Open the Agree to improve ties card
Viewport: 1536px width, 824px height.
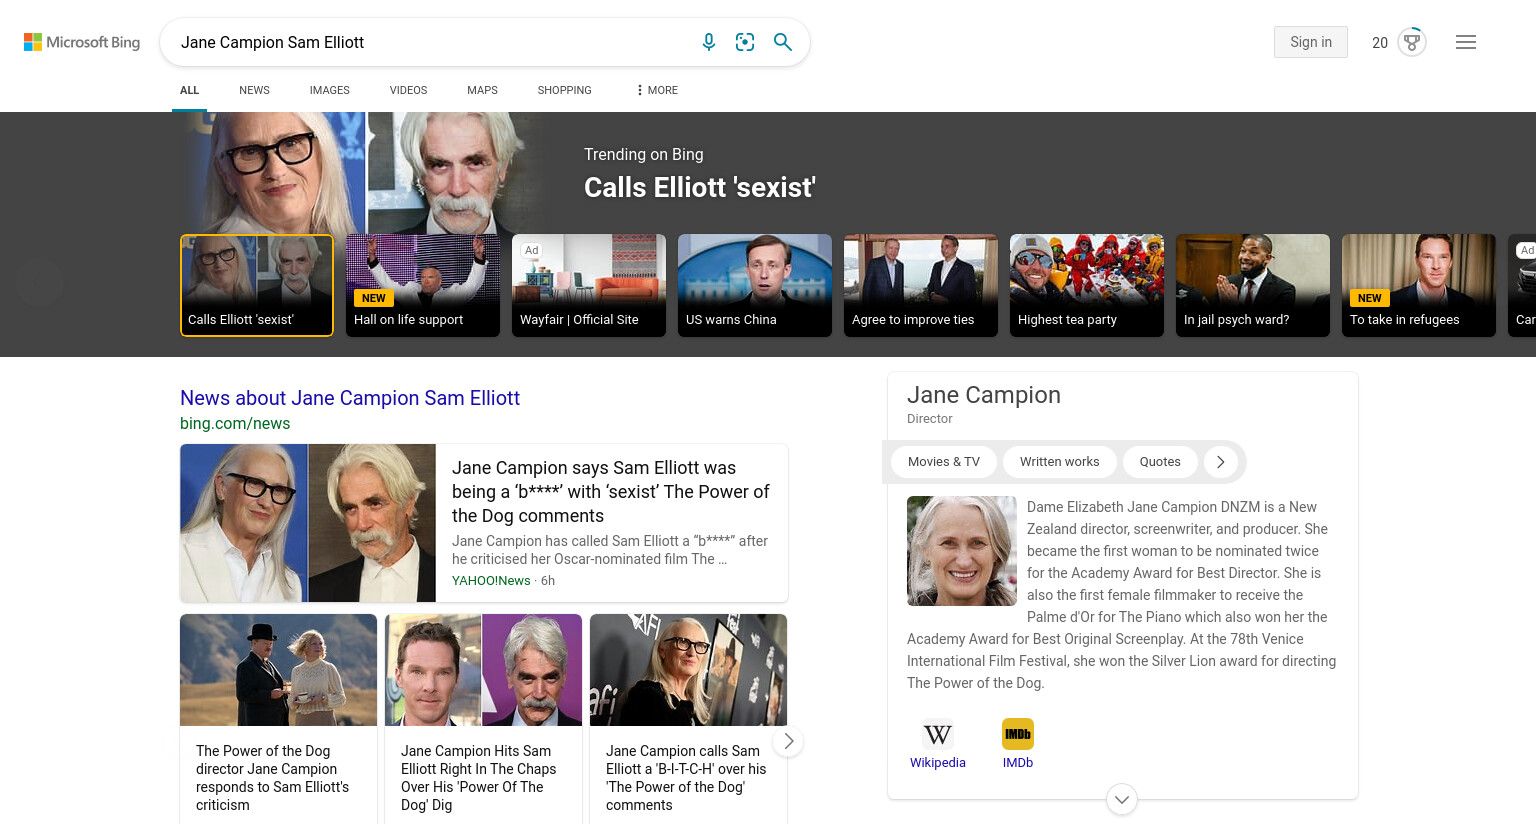pyautogui.click(x=921, y=285)
